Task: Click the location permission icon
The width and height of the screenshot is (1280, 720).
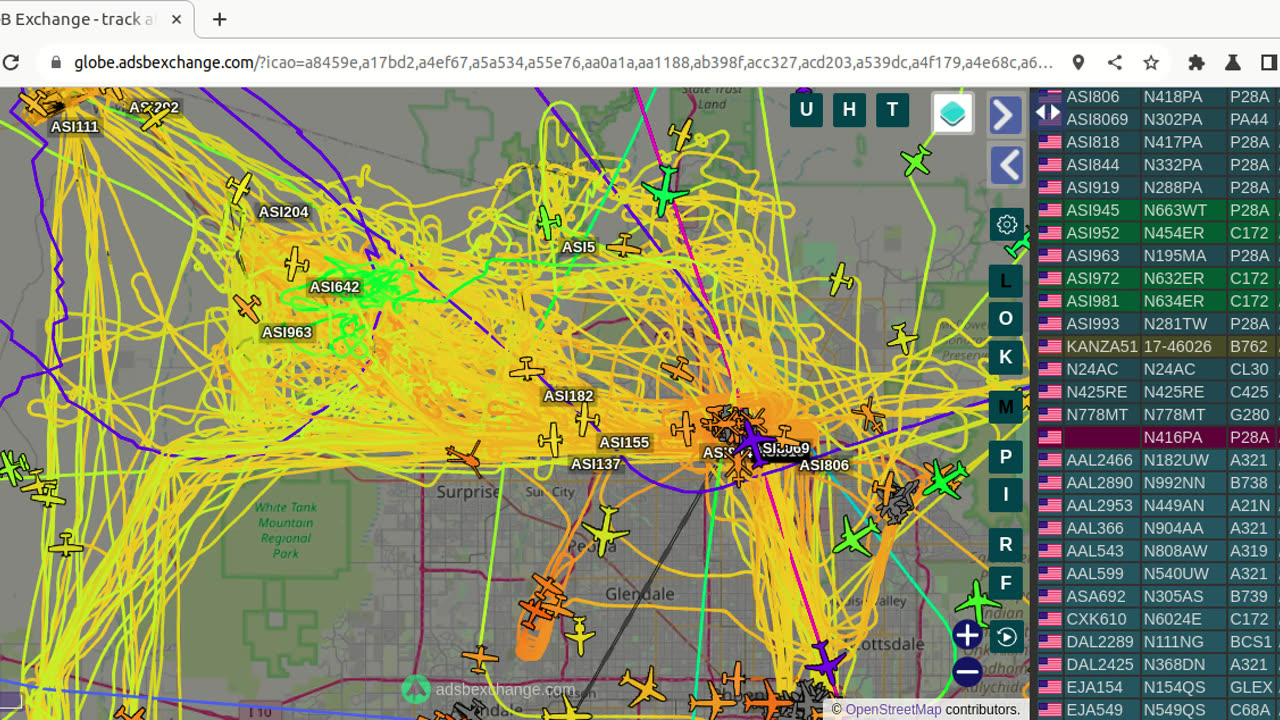Action: tap(1078, 62)
